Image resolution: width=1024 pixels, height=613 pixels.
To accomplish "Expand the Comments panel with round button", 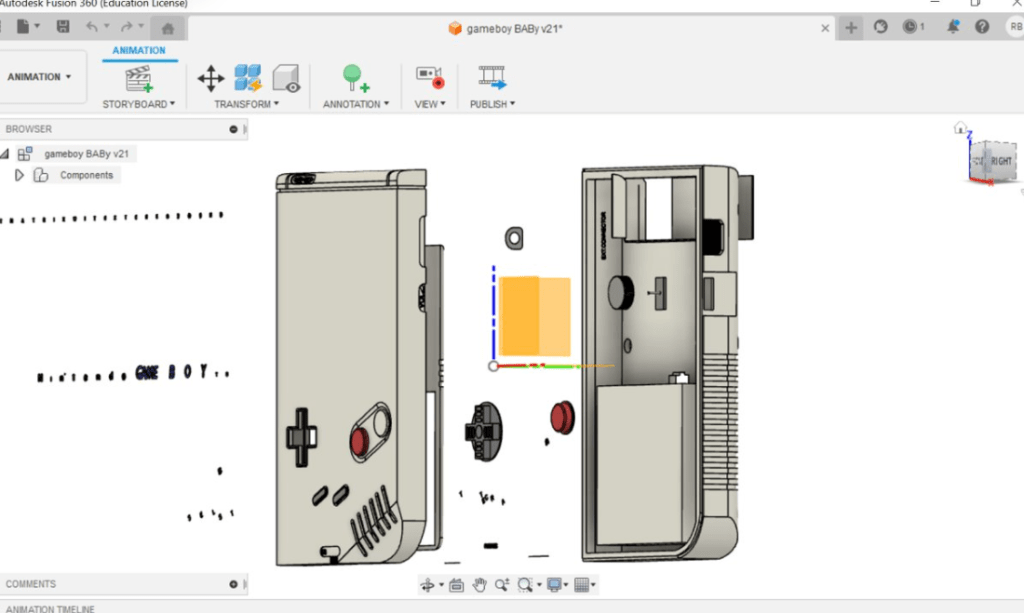I will point(233,584).
